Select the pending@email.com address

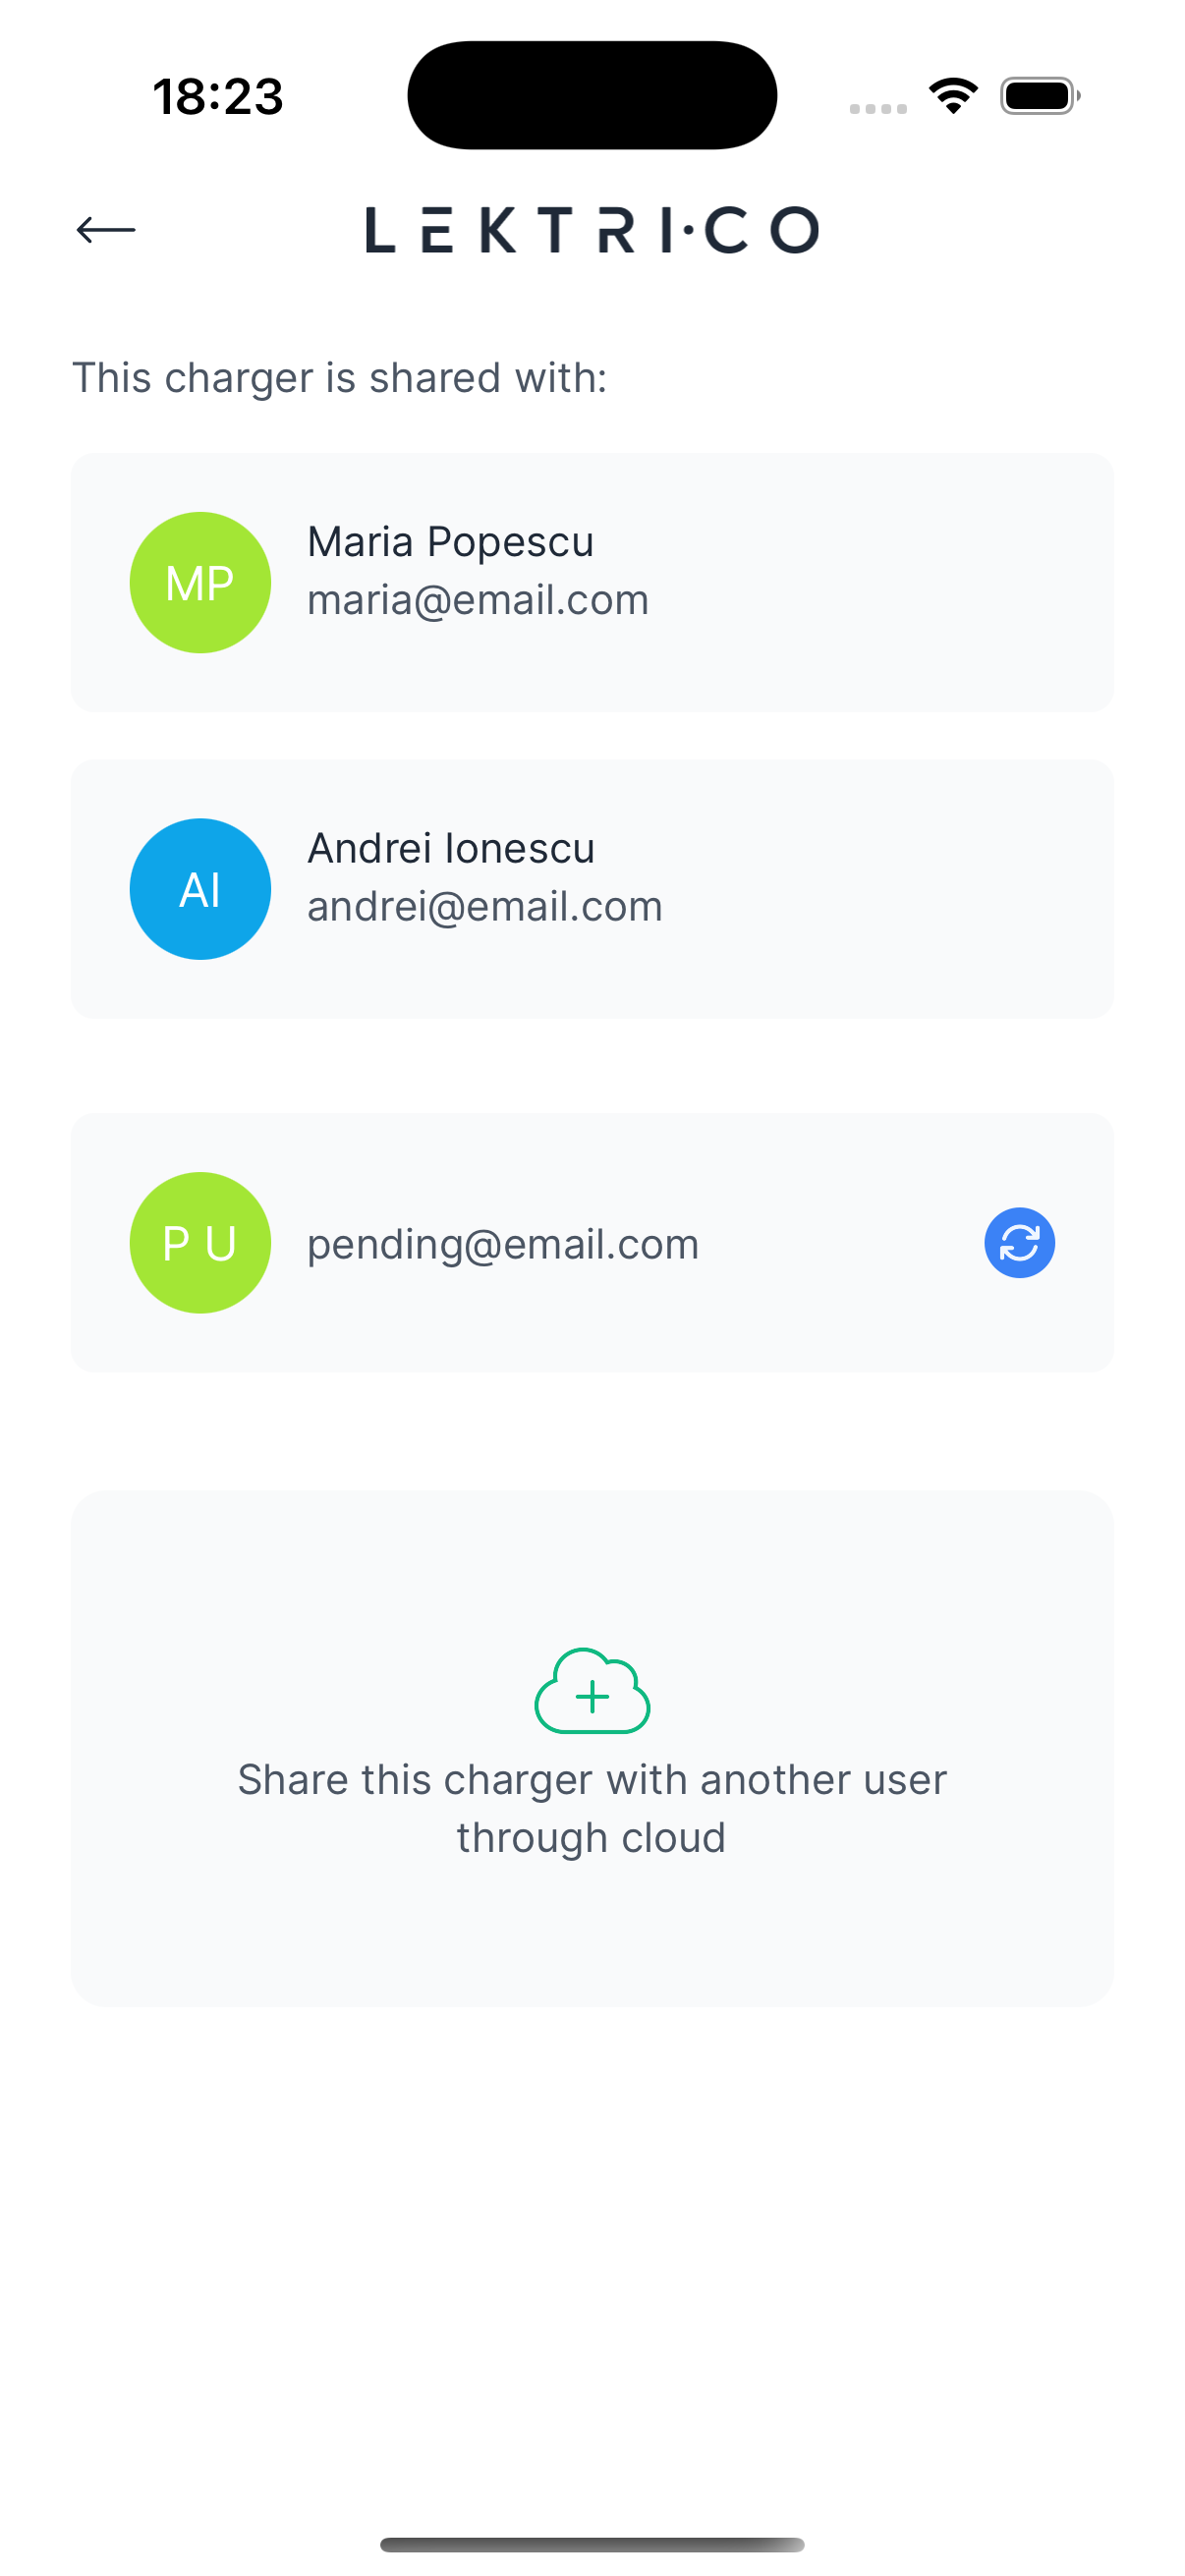pyautogui.click(x=503, y=1244)
